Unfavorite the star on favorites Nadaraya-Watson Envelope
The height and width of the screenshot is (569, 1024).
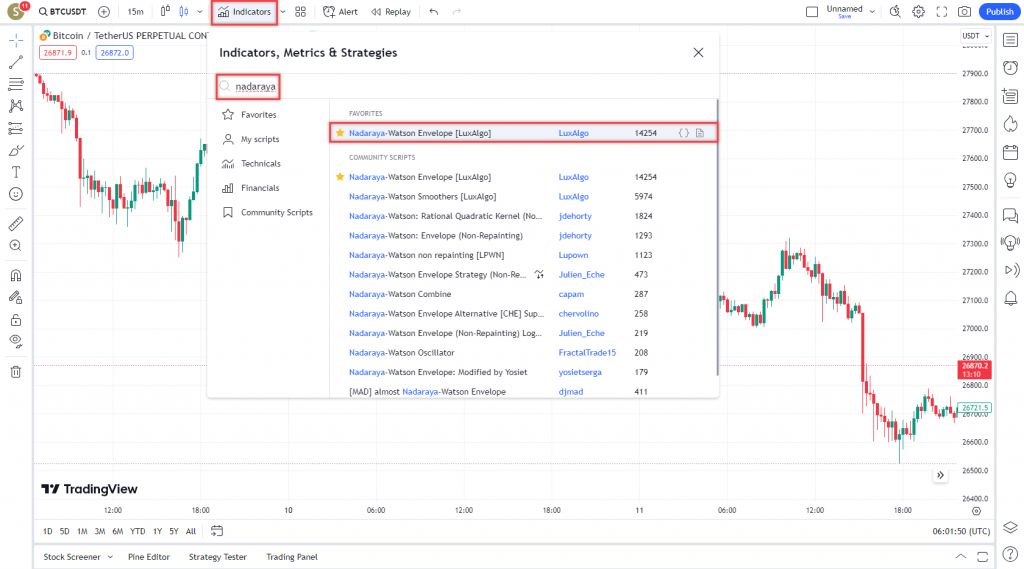tap(340, 133)
